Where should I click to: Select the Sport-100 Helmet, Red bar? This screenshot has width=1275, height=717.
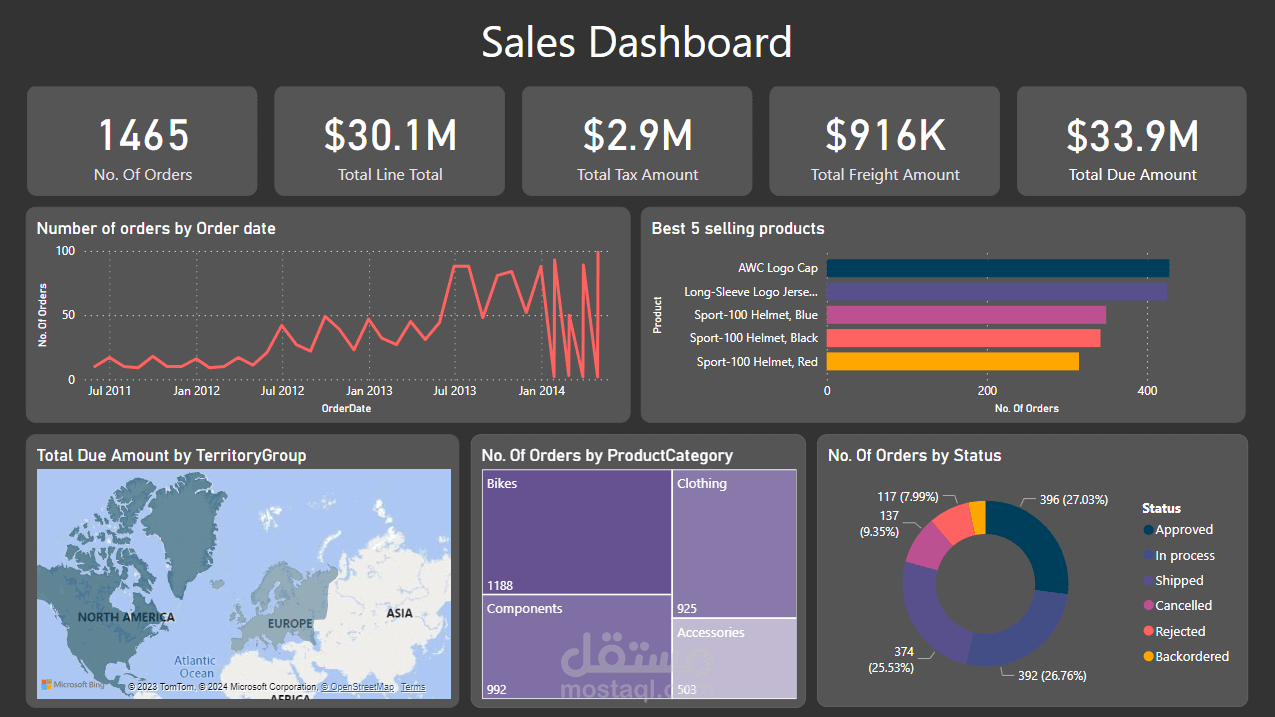(x=955, y=362)
